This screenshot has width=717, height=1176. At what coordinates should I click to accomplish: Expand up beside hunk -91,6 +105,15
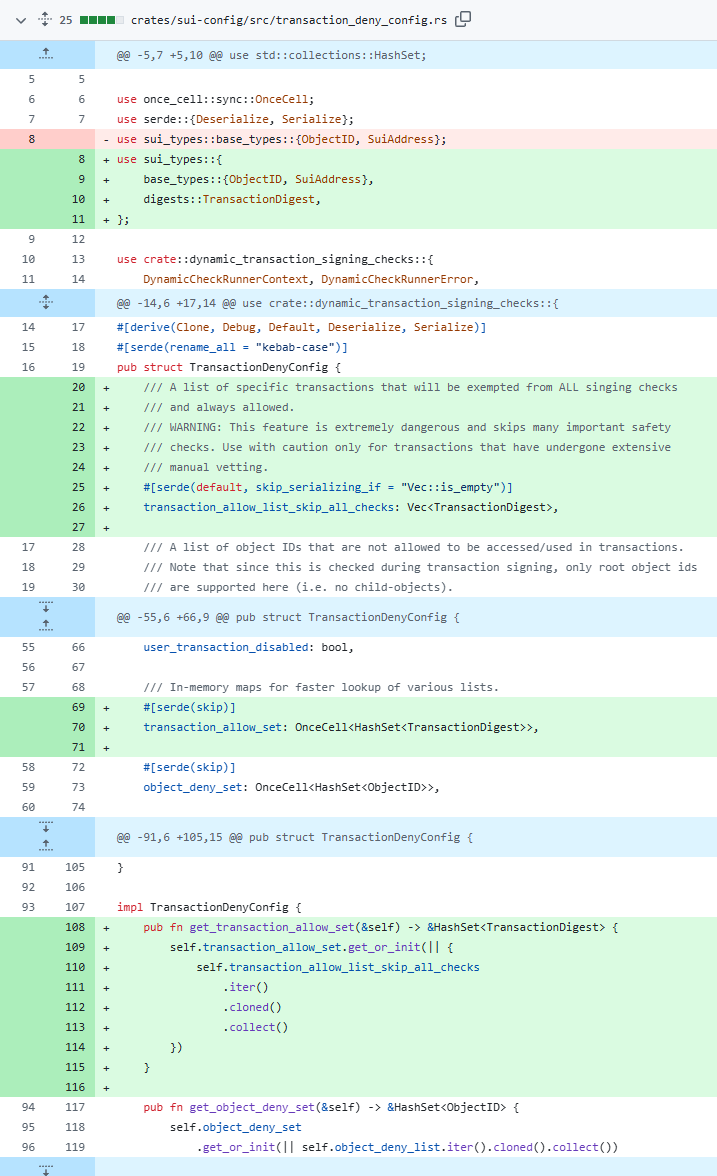pos(47,844)
